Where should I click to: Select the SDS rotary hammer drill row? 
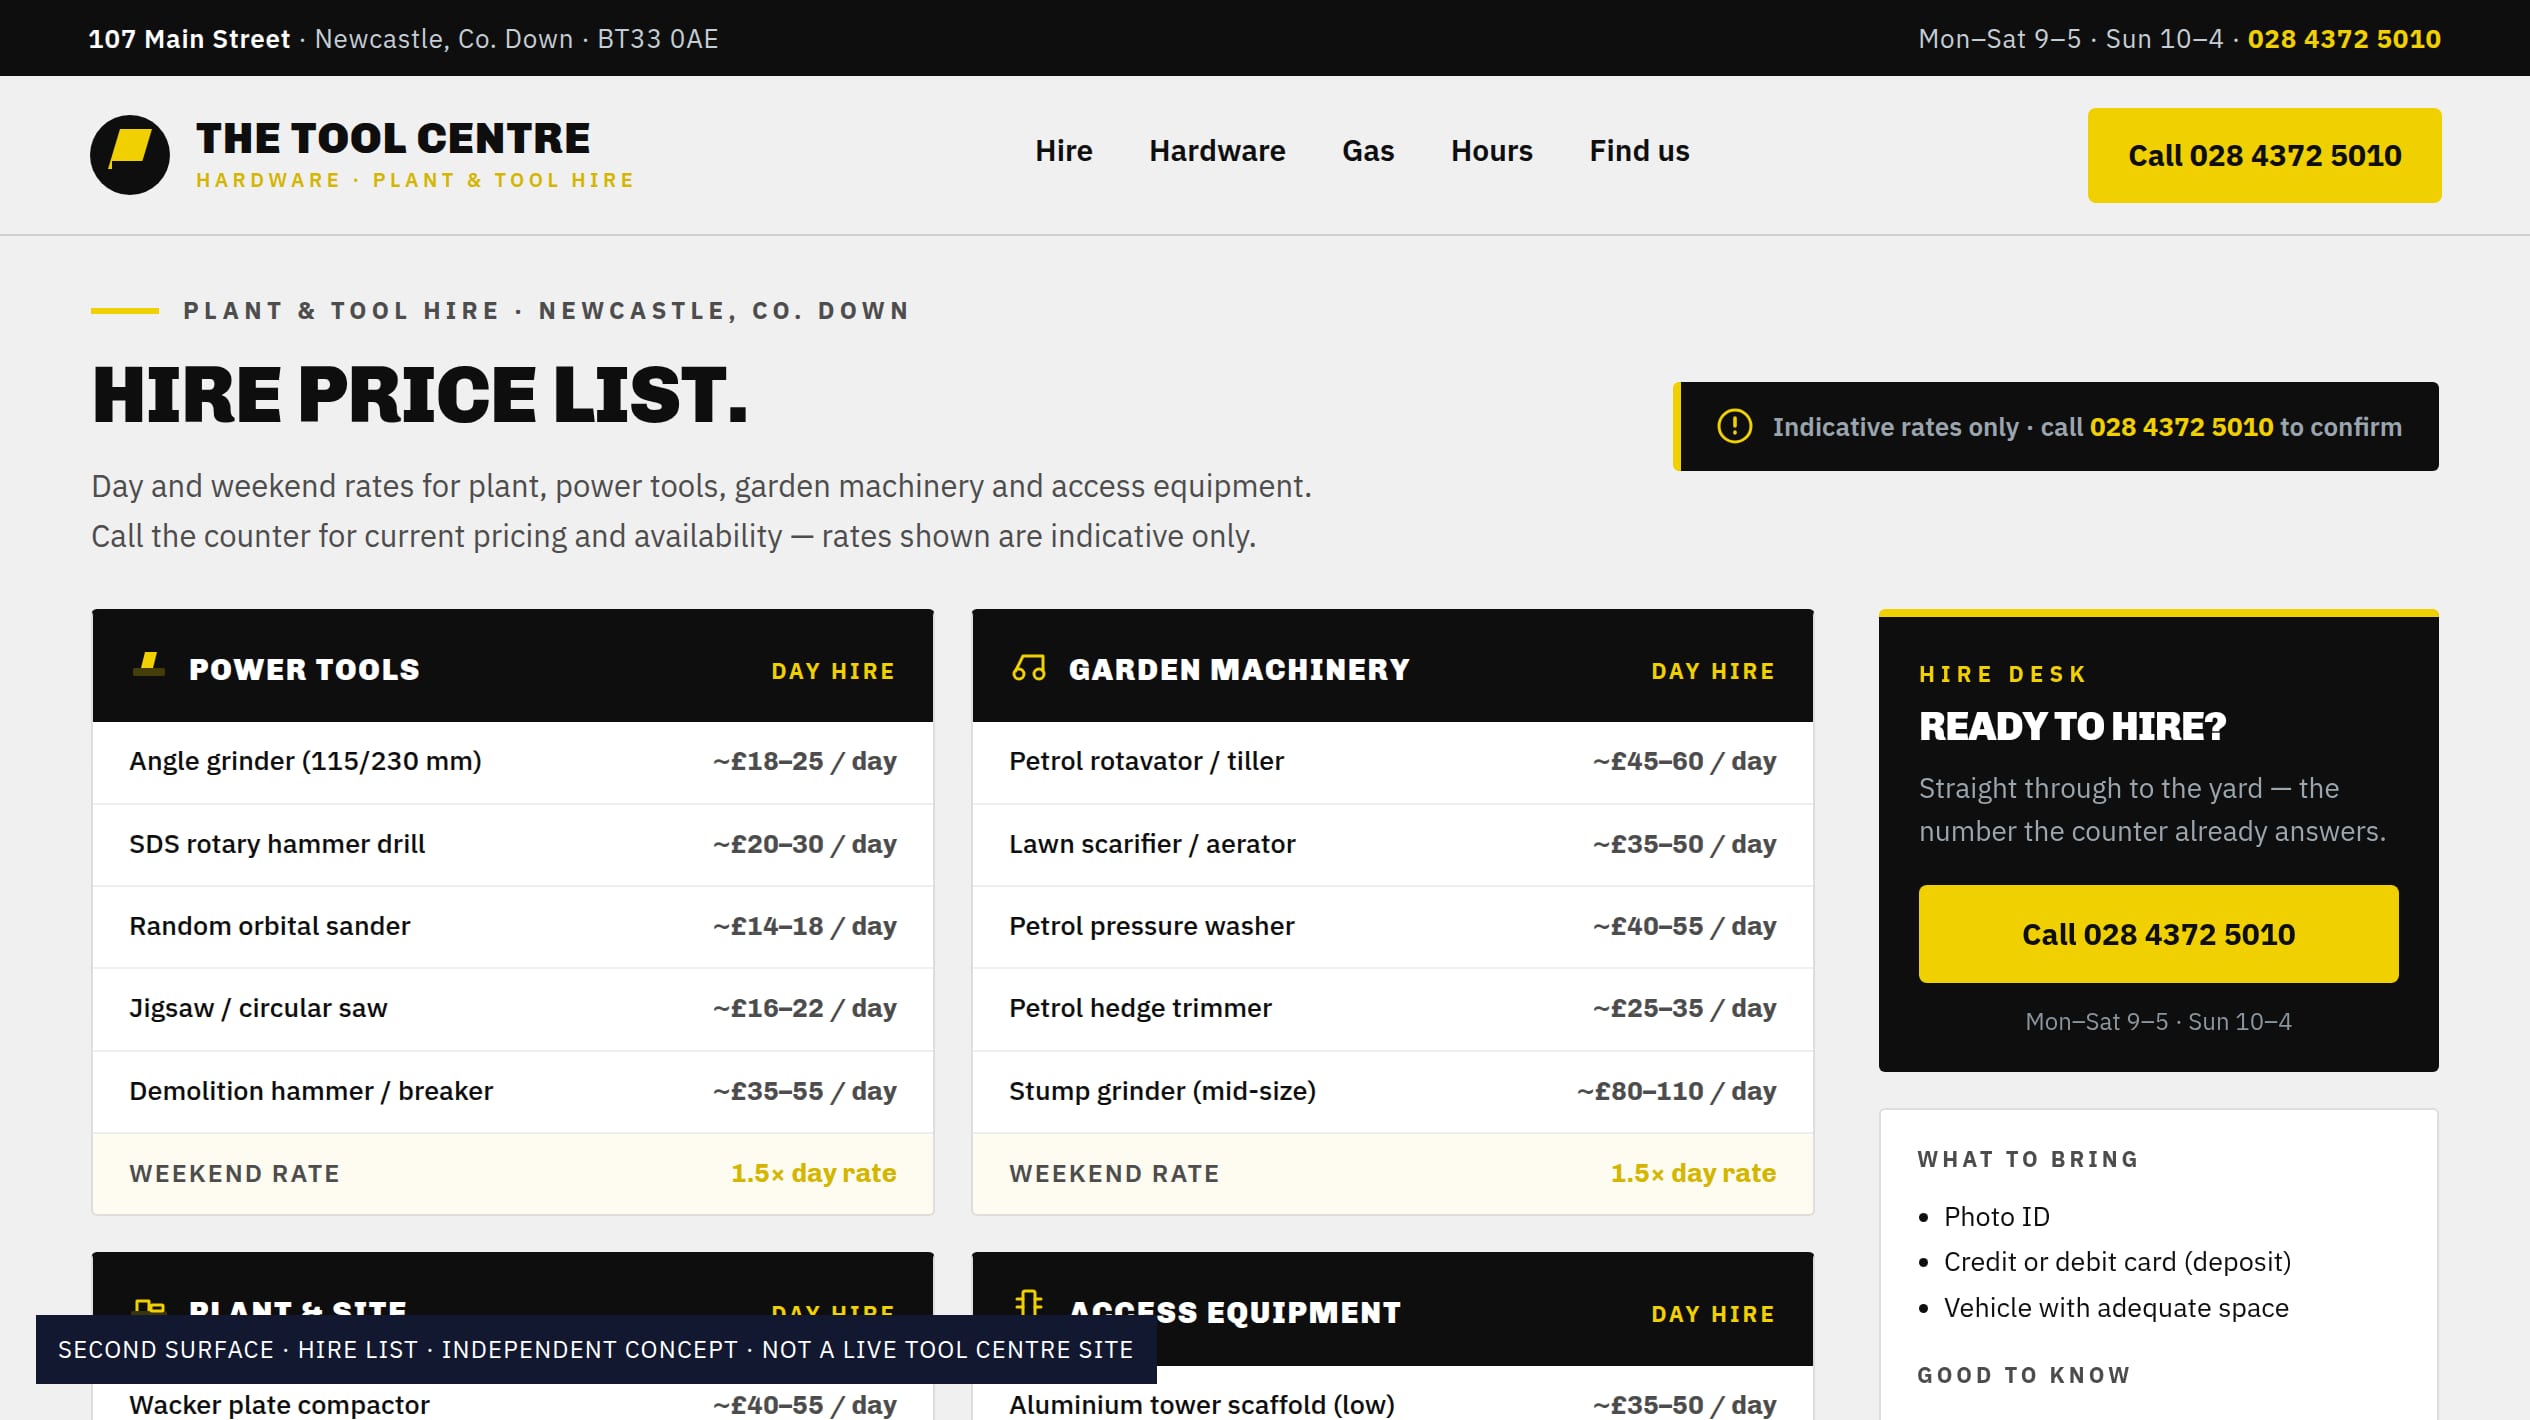(x=513, y=845)
